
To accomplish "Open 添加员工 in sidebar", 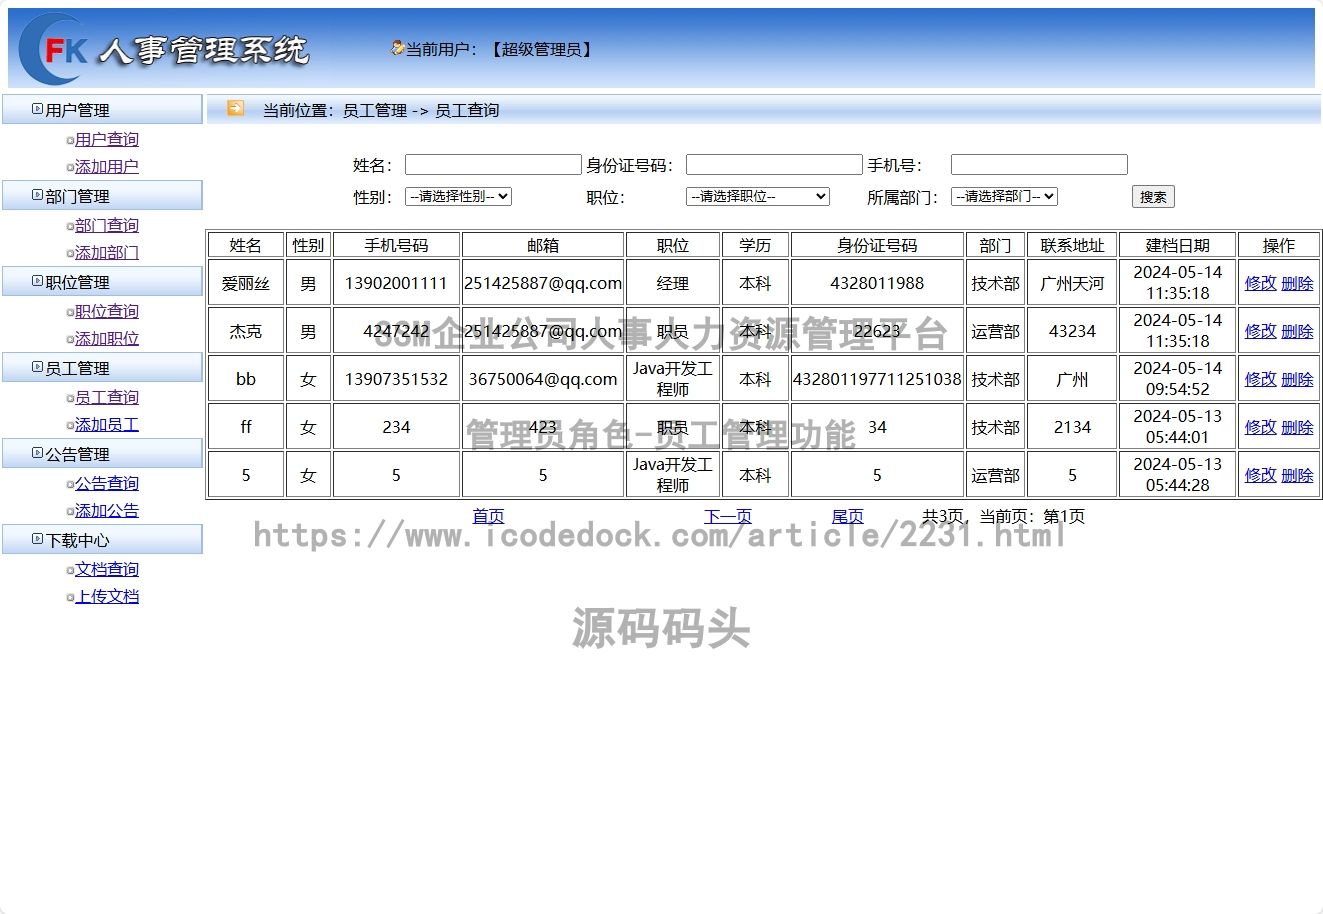I will [107, 424].
